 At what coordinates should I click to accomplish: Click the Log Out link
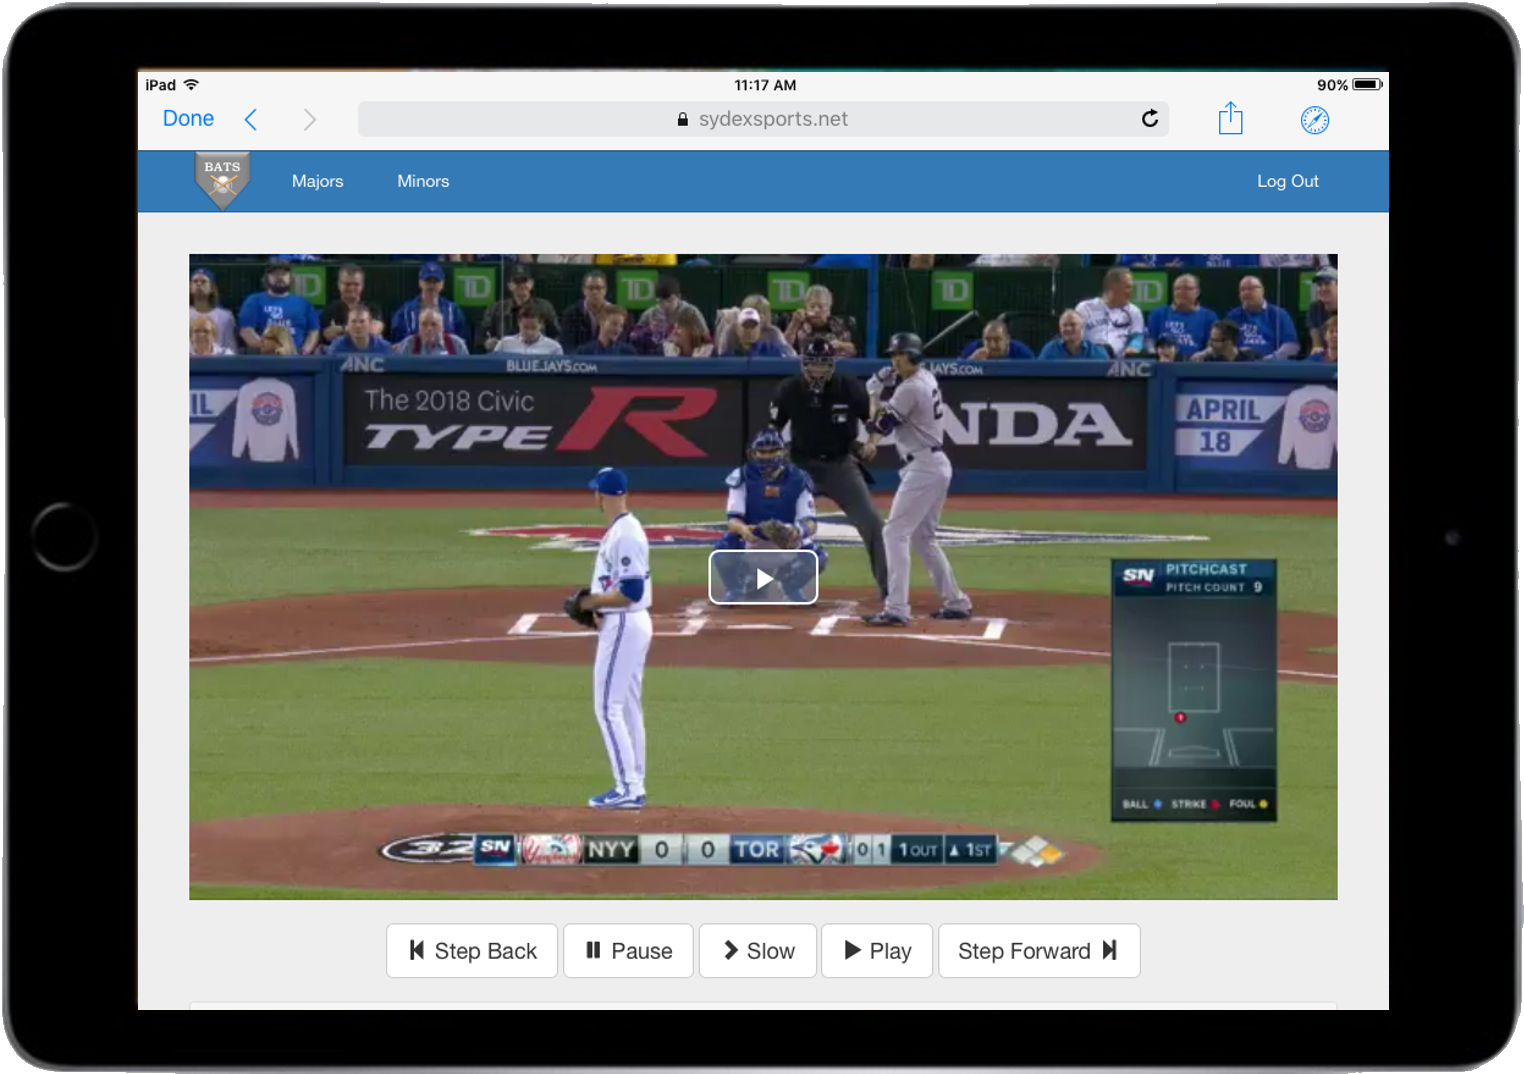(1287, 181)
